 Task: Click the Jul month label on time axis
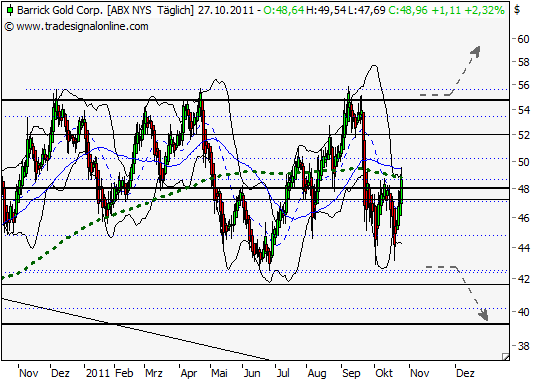(x=283, y=373)
